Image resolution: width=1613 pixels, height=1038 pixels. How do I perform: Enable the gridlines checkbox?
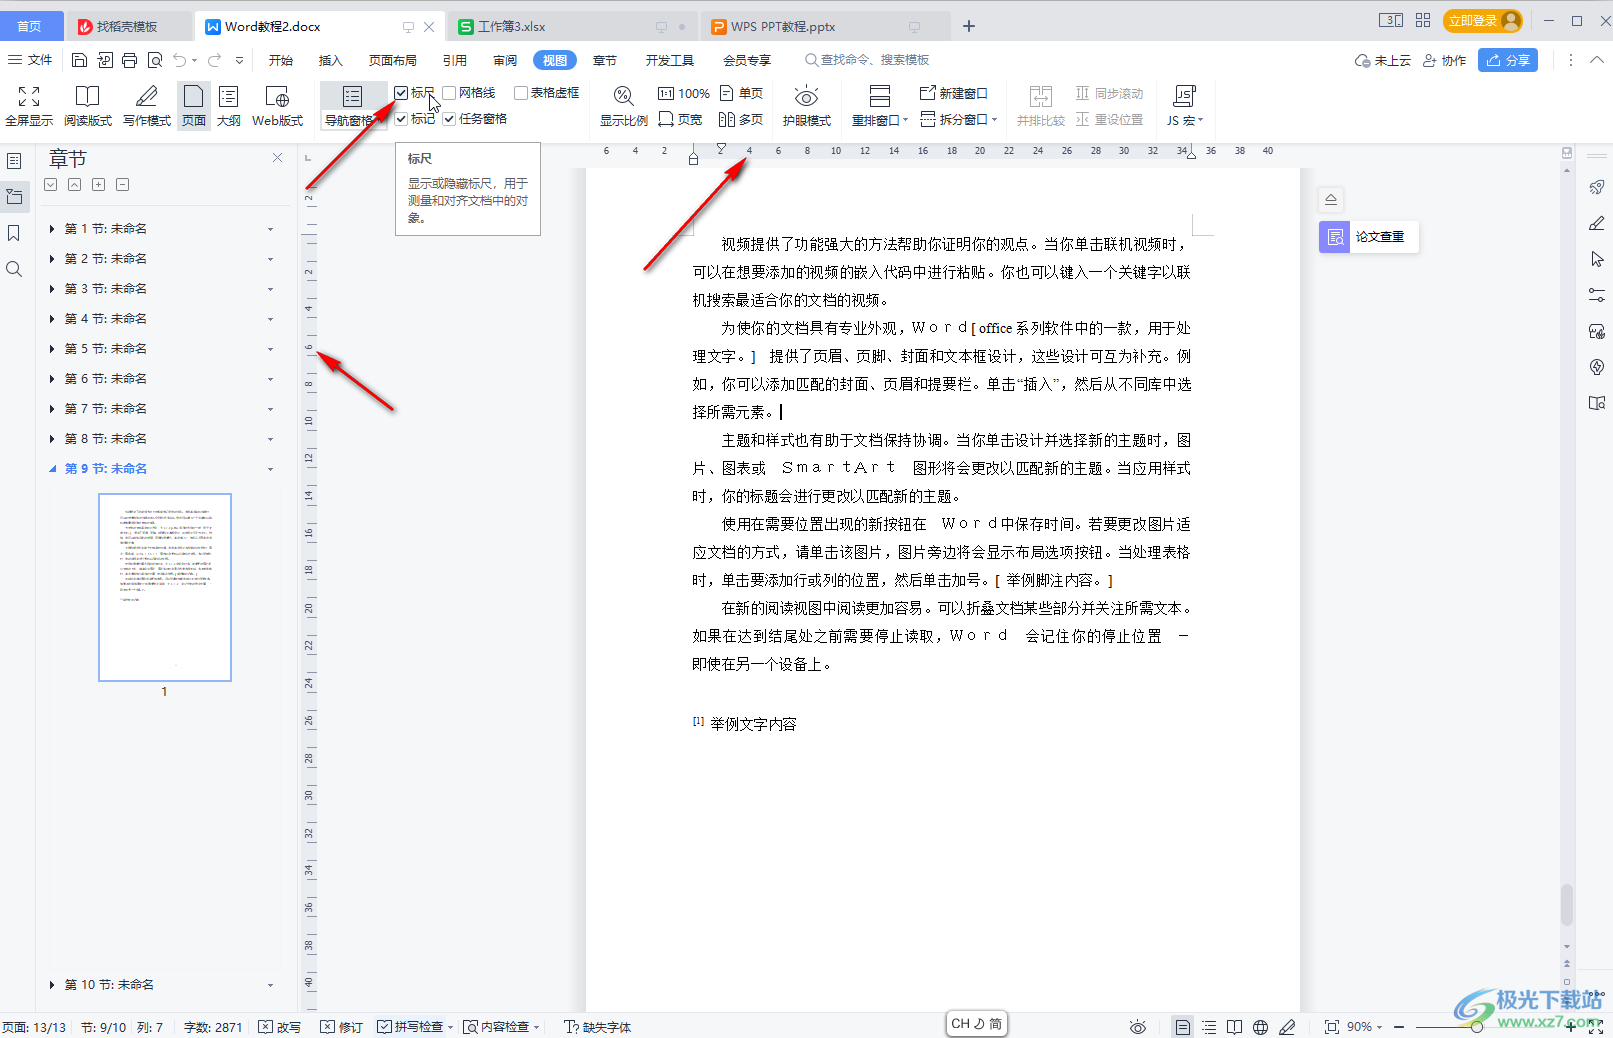[450, 93]
